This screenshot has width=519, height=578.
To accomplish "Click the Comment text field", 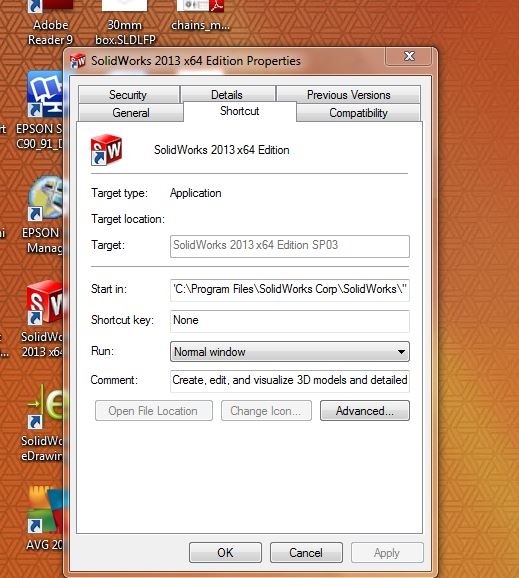I will 290,381.
